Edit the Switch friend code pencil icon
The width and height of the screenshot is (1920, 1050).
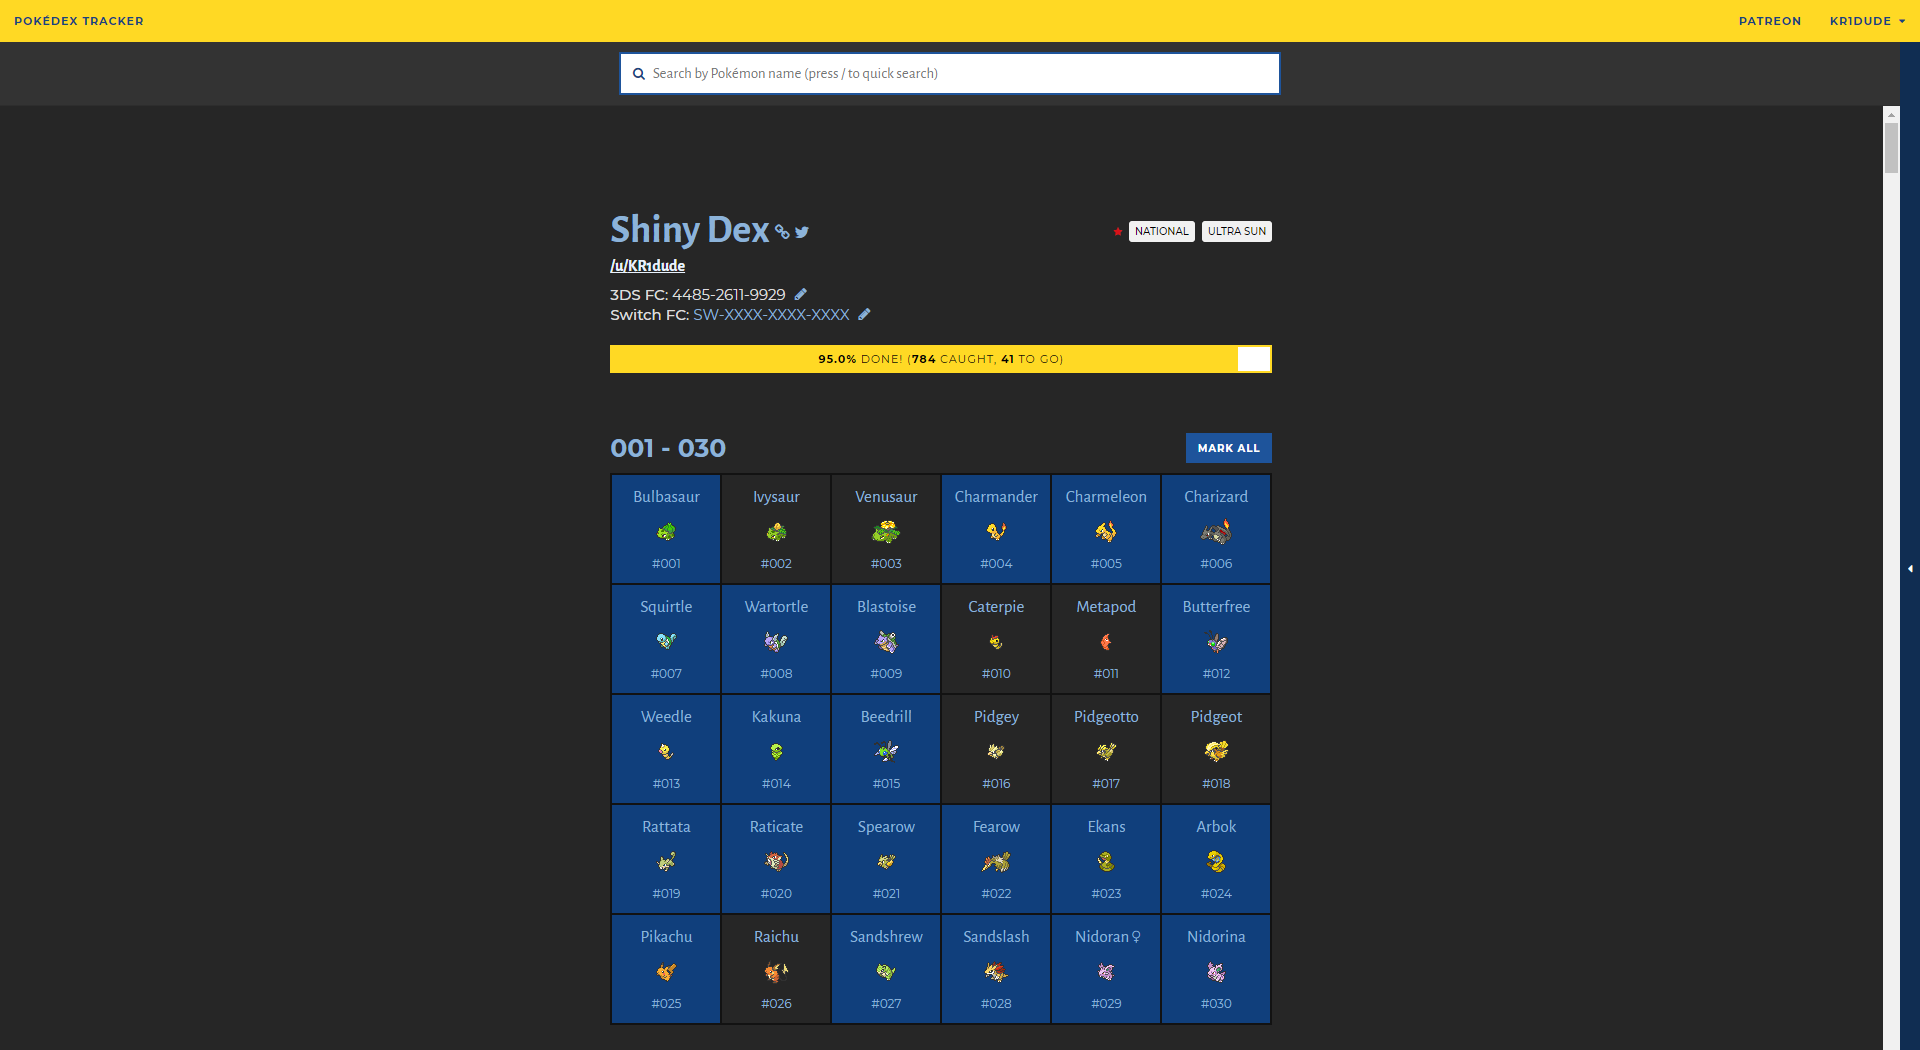pyautogui.click(x=864, y=314)
